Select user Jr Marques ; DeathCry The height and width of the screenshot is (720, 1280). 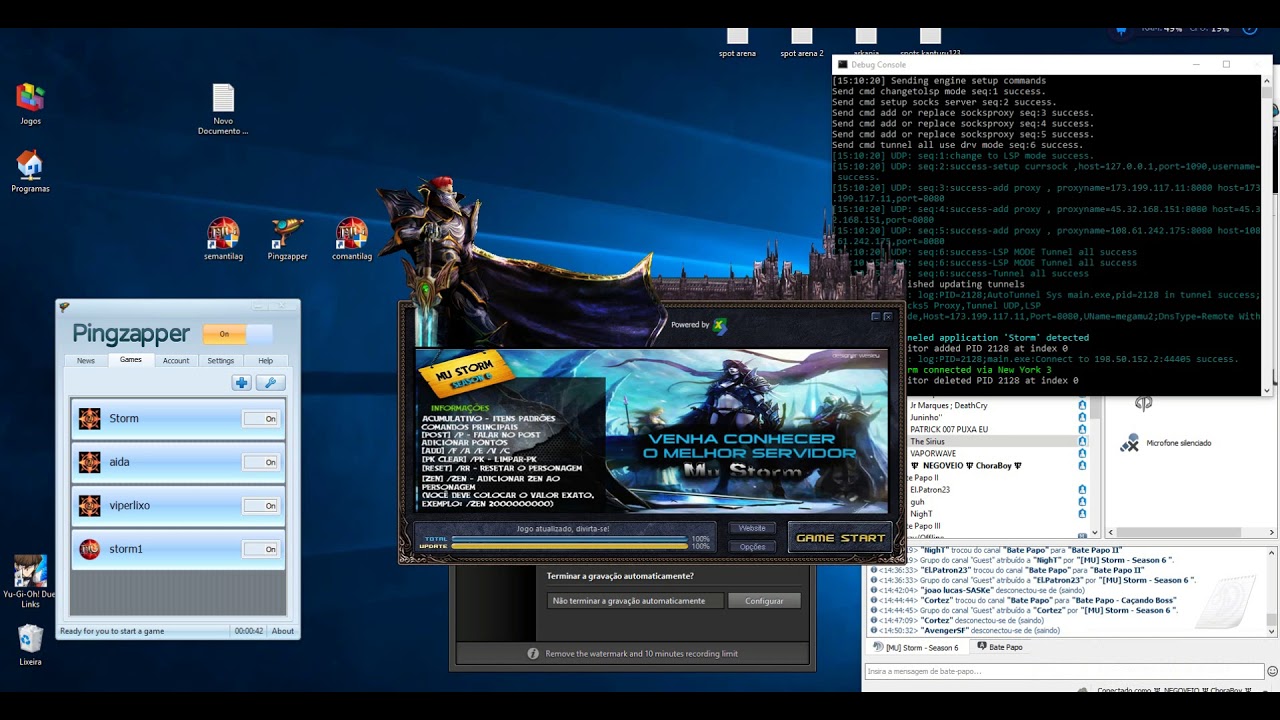[x=949, y=405]
